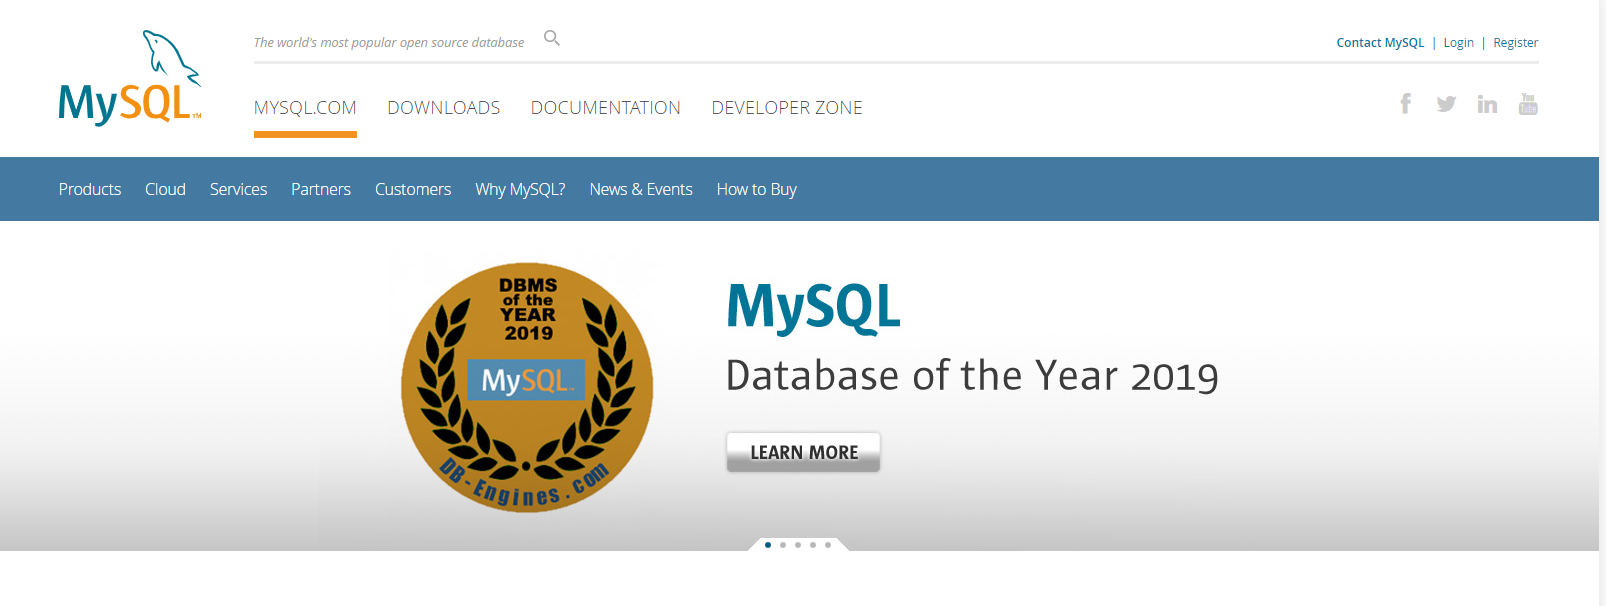Click the large MySQL banner heading

(813, 307)
